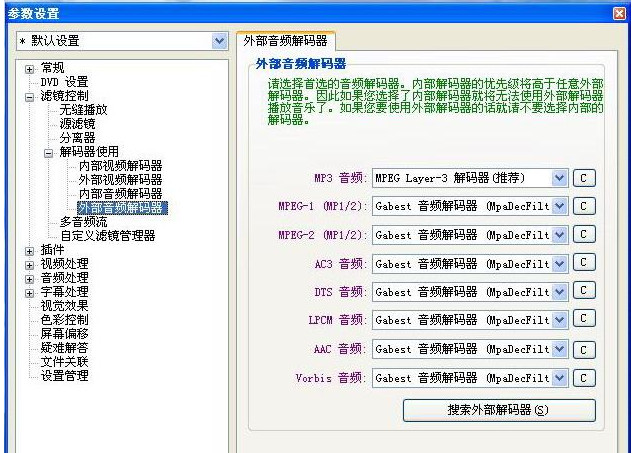Open the MPEG-1 (MP1/2) decoder dropdown

[x=559, y=206]
